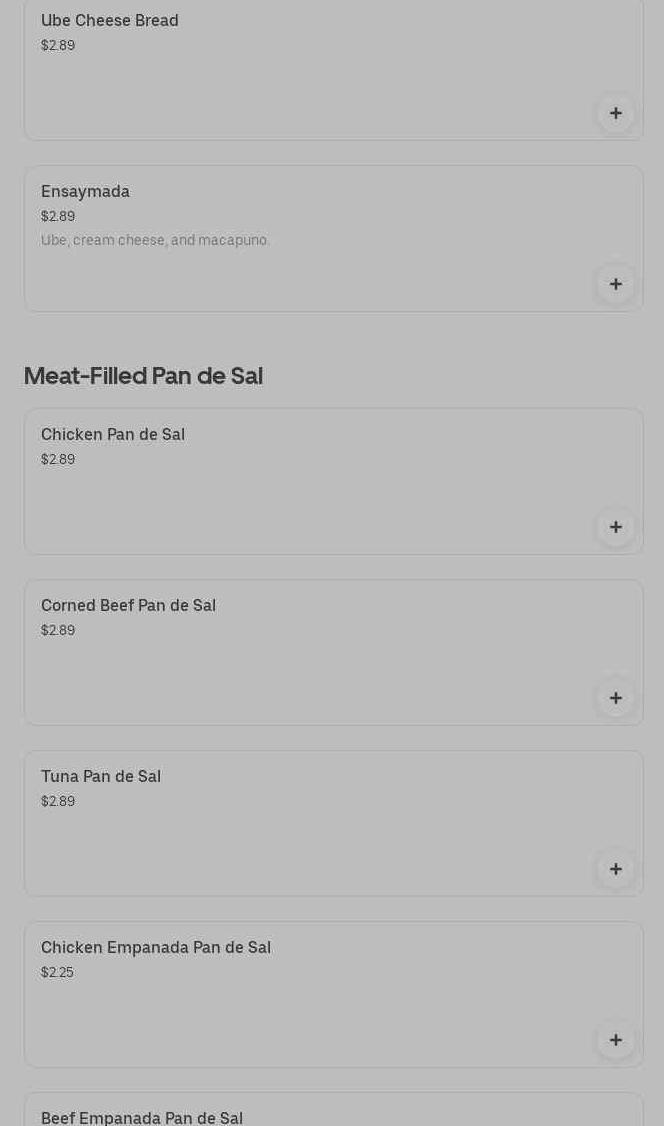Screen dimensions: 664x1126
Task: Click the Meat-Filled Pan de Sal heading
Action: 143,376
